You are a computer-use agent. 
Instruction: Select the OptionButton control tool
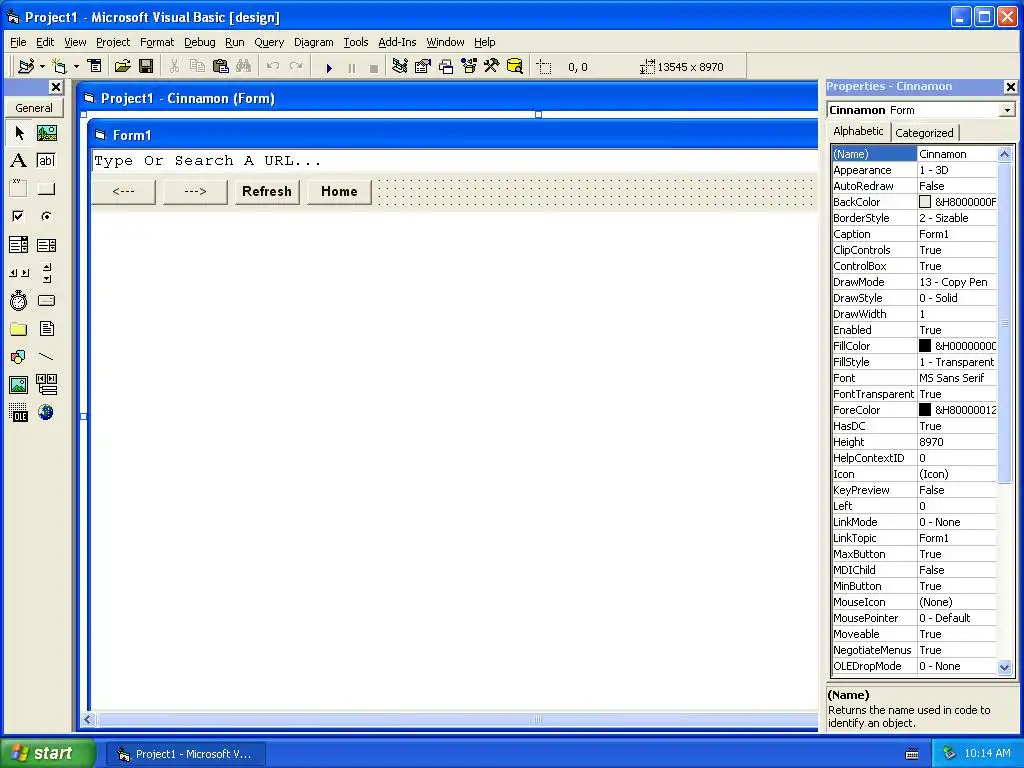tap(46, 216)
